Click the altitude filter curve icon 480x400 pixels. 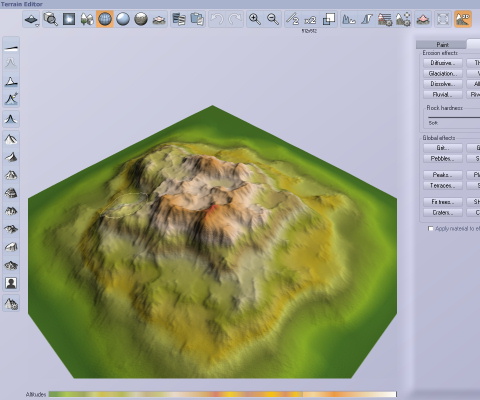[367, 19]
